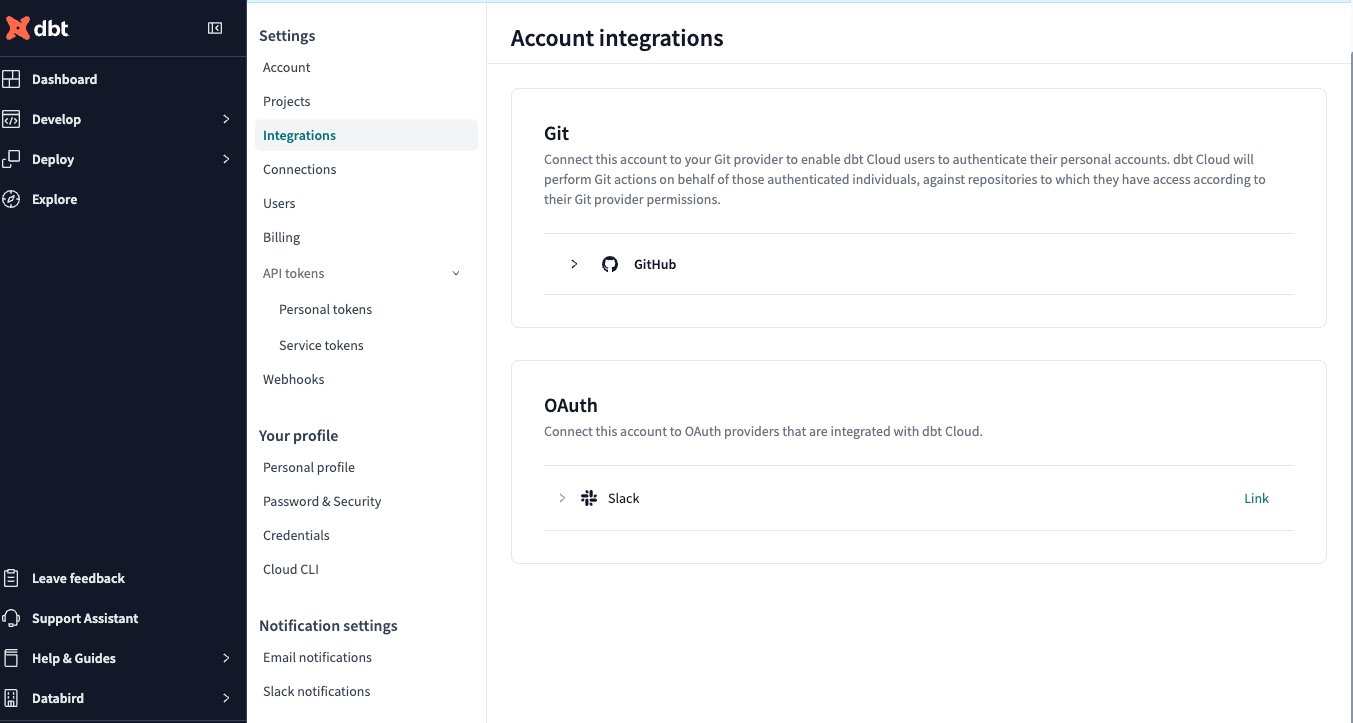This screenshot has width=1353, height=723.
Task: Collapse the sidebar with the panel icon
Action: (215, 28)
